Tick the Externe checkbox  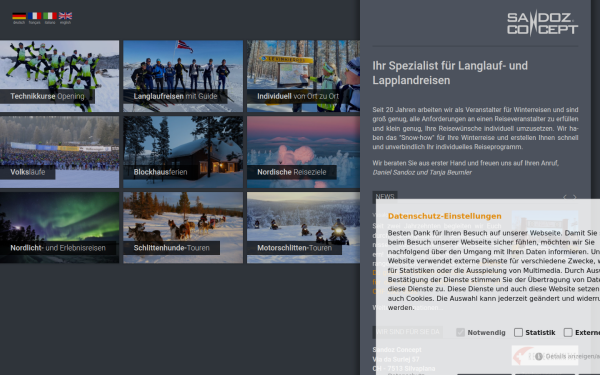pos(568,333)
